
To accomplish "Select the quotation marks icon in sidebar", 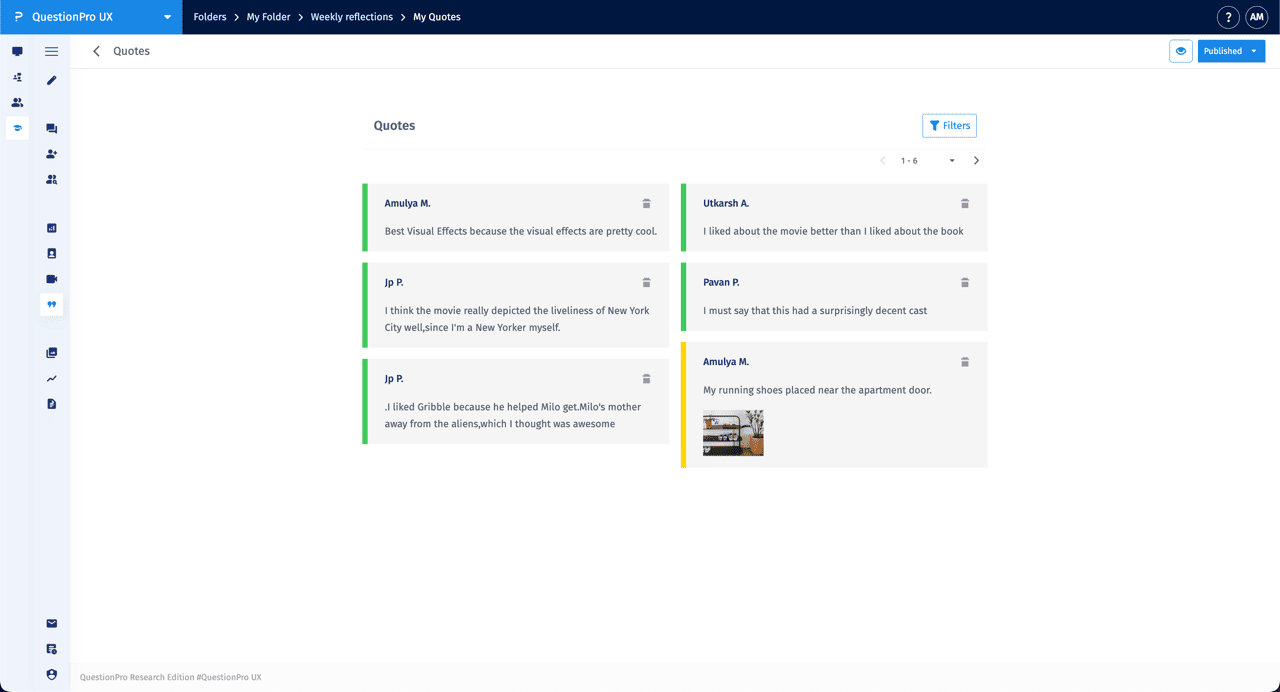I will pos(52,304).
